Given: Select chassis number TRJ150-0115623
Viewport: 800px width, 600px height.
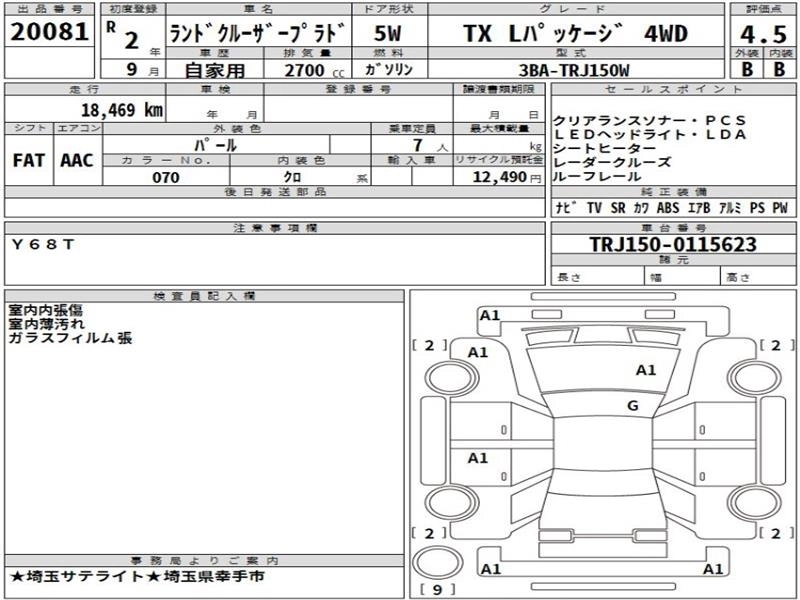Looking at the screenshot, I should coord(673,244).
